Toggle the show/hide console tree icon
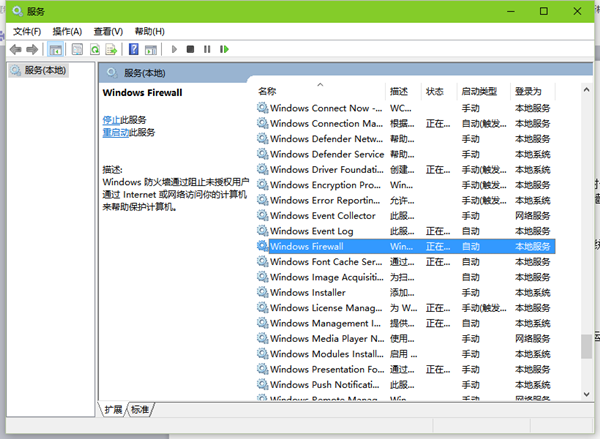This screenshot has height=439, width=600. click(x=55, y=49)
